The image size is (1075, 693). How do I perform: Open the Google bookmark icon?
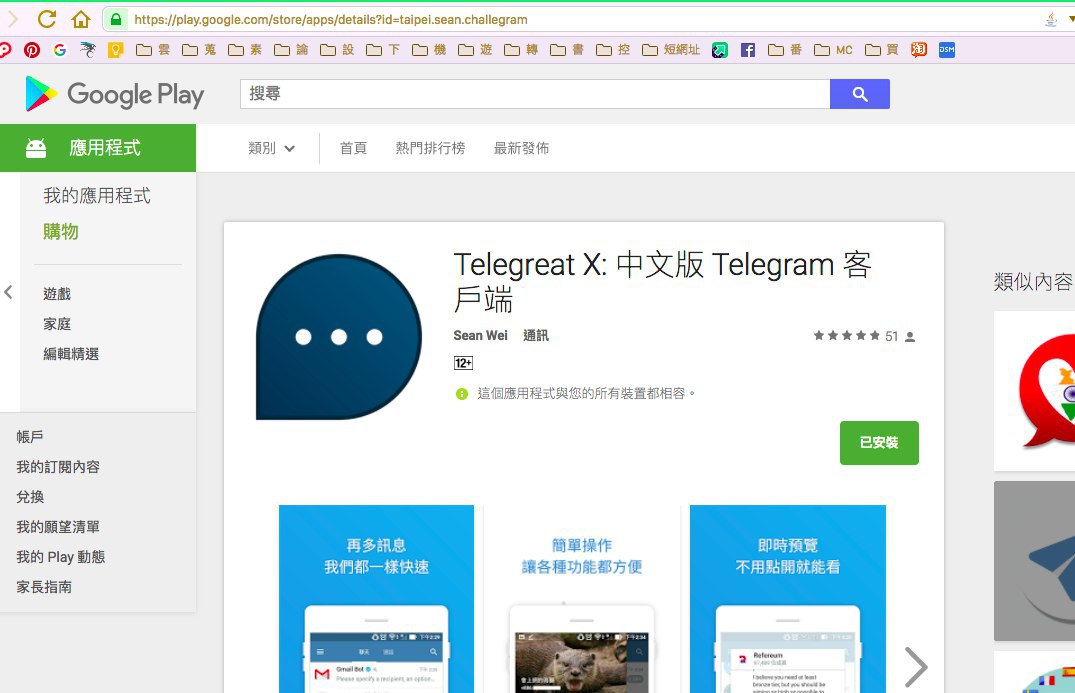click(x=60, y=49)
